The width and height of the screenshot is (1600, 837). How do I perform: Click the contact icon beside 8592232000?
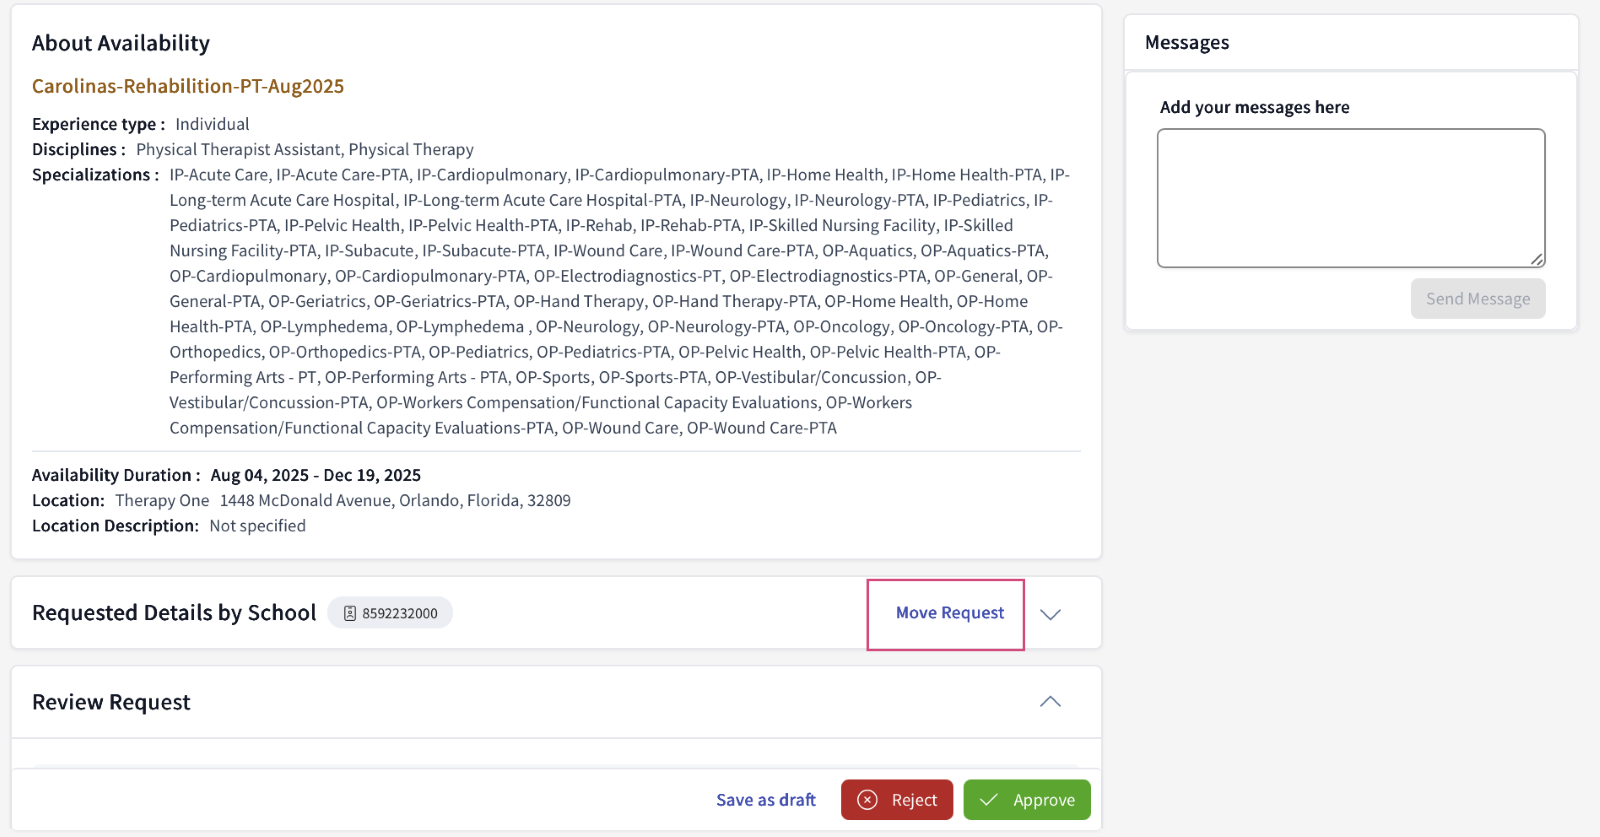pos(350,613)
